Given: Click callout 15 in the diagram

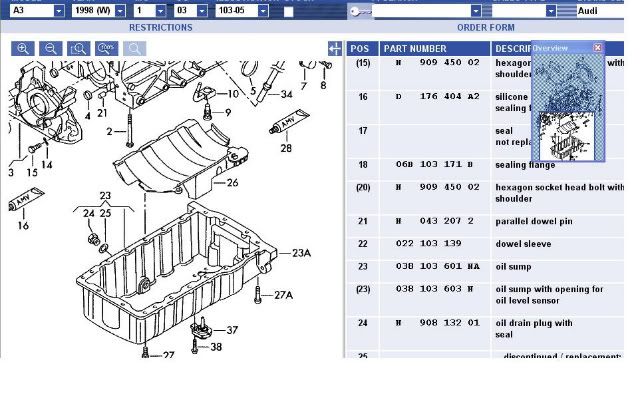Looking at the screenshot, I should (32, 173).
